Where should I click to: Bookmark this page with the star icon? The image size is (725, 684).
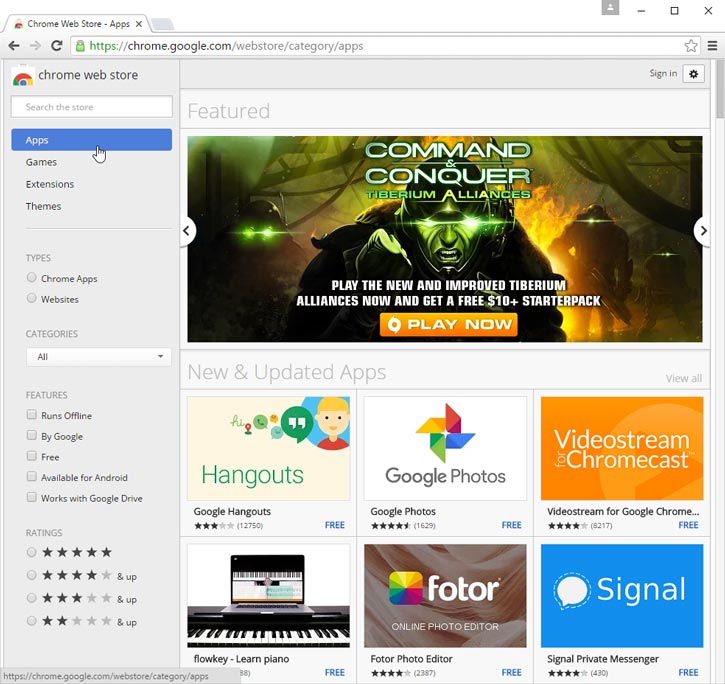click(691, 46)
